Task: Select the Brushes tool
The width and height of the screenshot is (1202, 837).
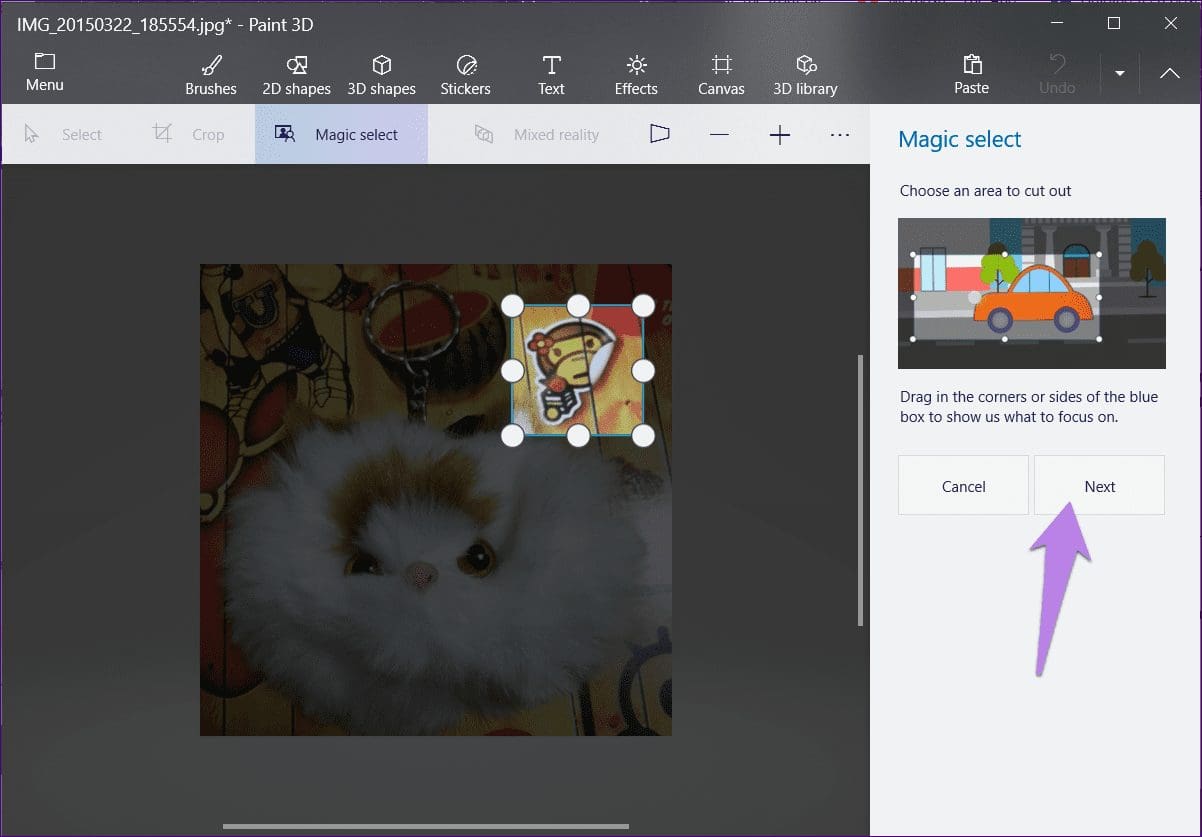Action: 211,75
